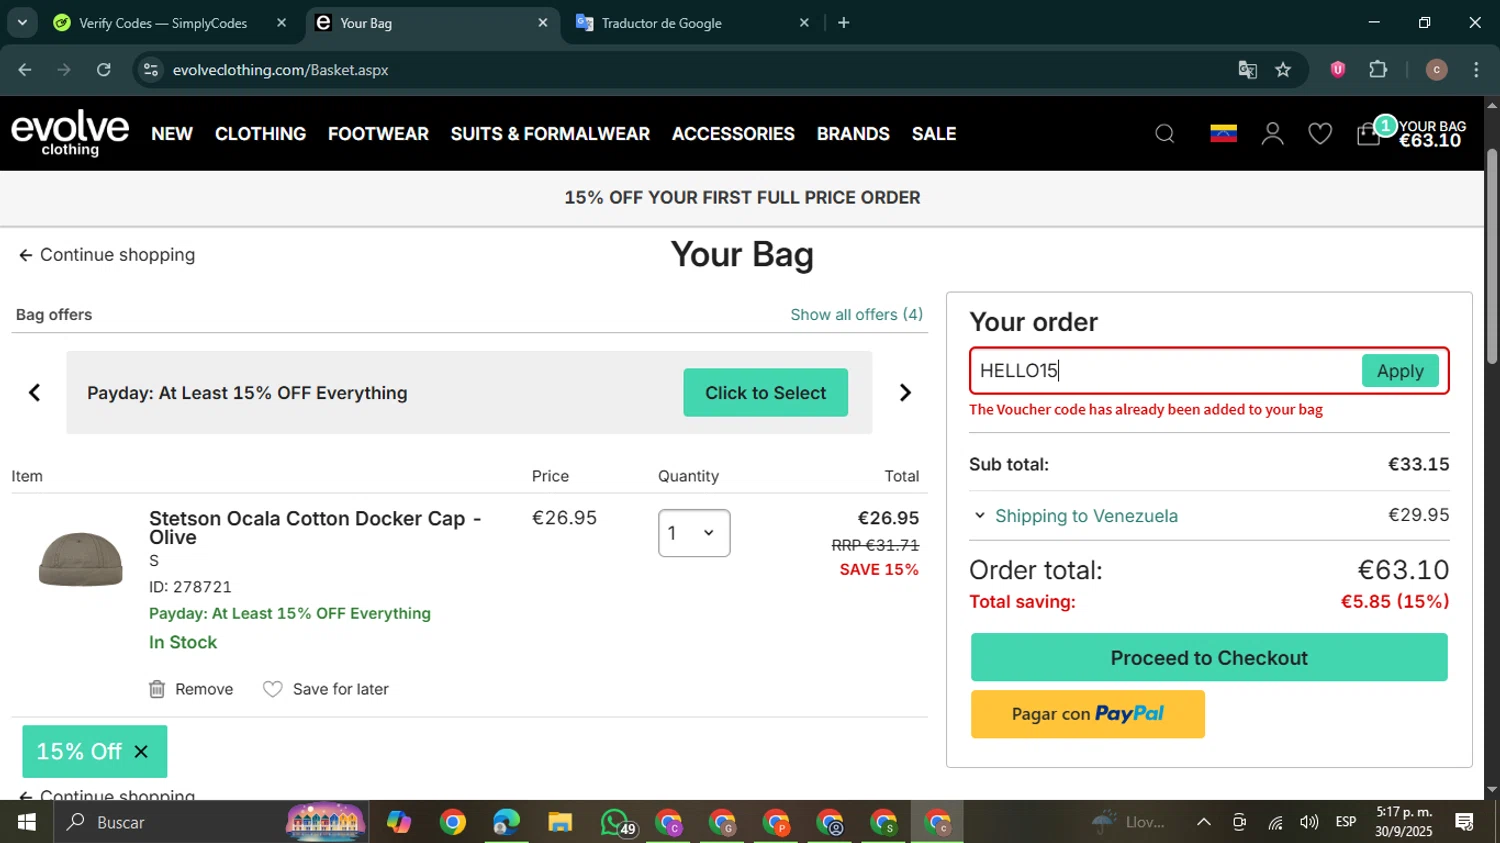Go to evolve clothing logo home

coord(70,133)
